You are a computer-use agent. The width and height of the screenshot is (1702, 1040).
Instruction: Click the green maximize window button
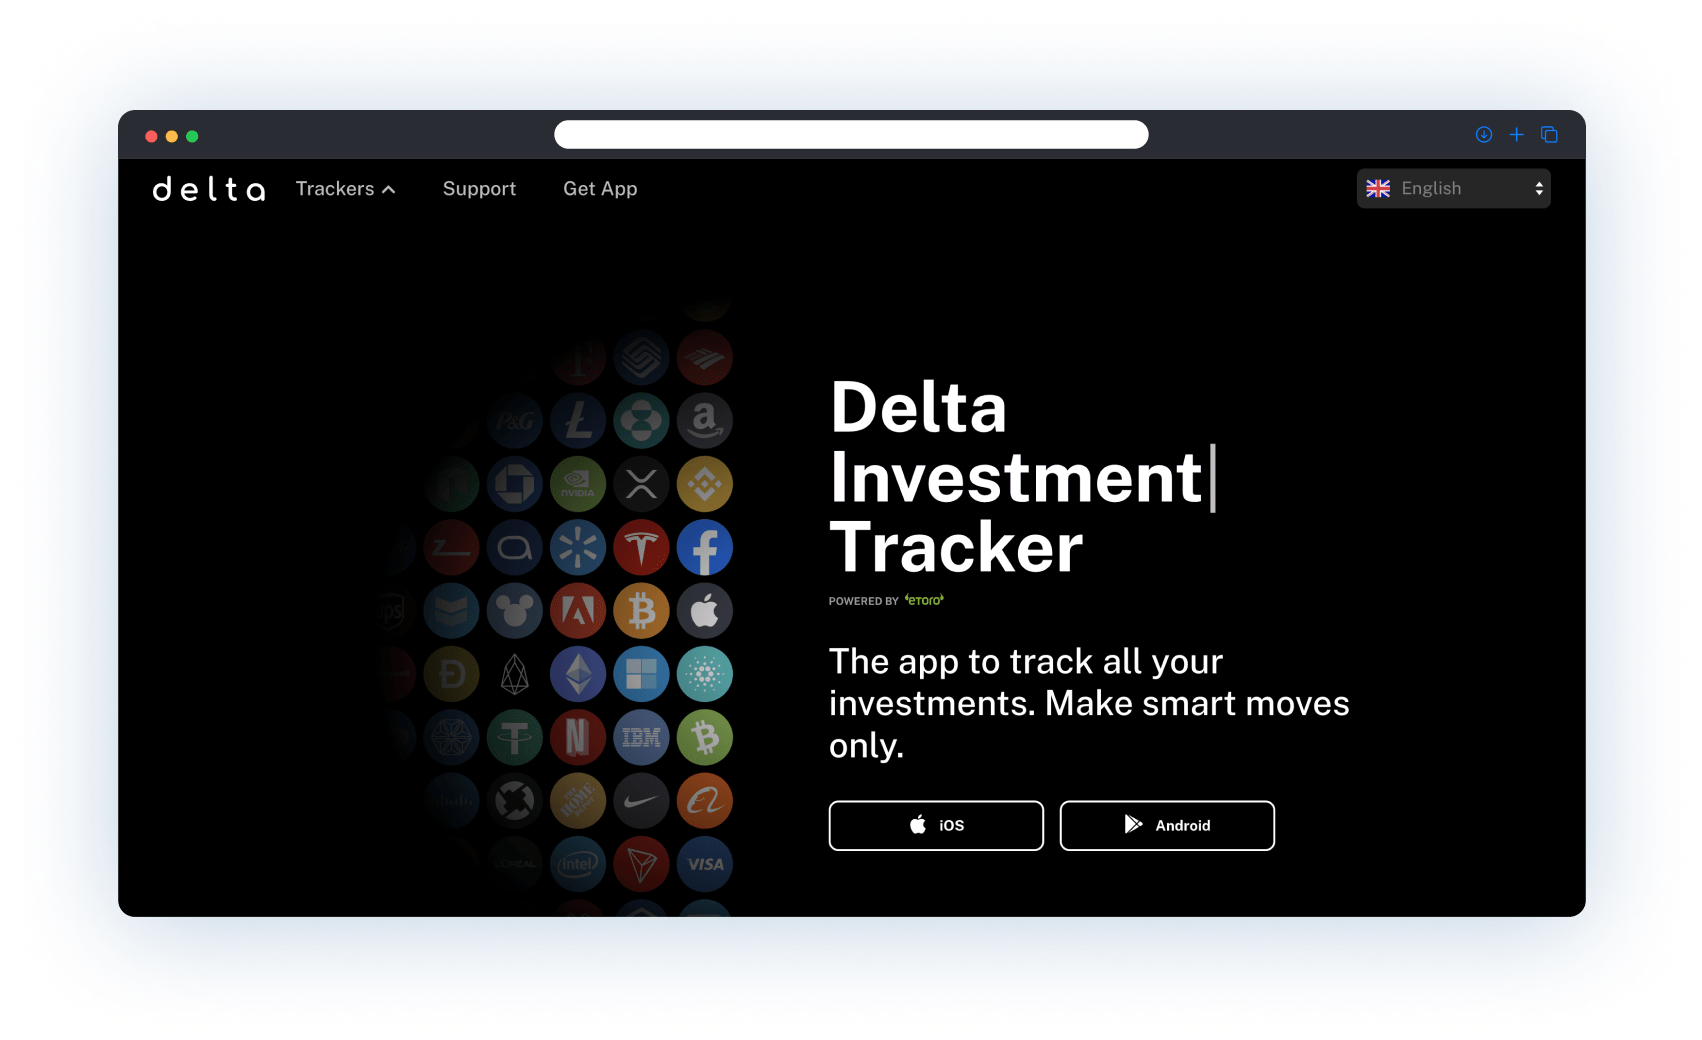pyautogui.click(x=192, y=136)
